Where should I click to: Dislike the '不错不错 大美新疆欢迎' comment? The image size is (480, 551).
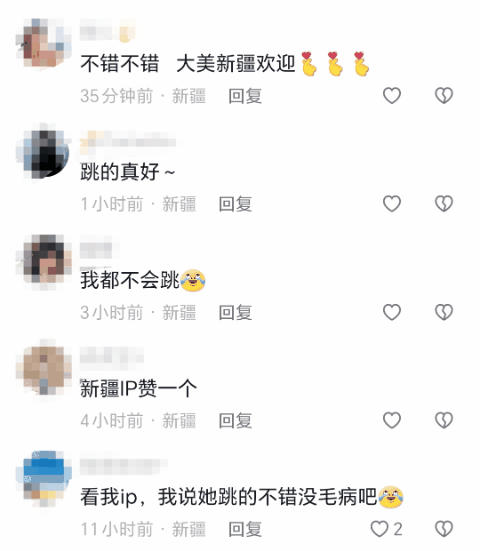click(444, 96)
